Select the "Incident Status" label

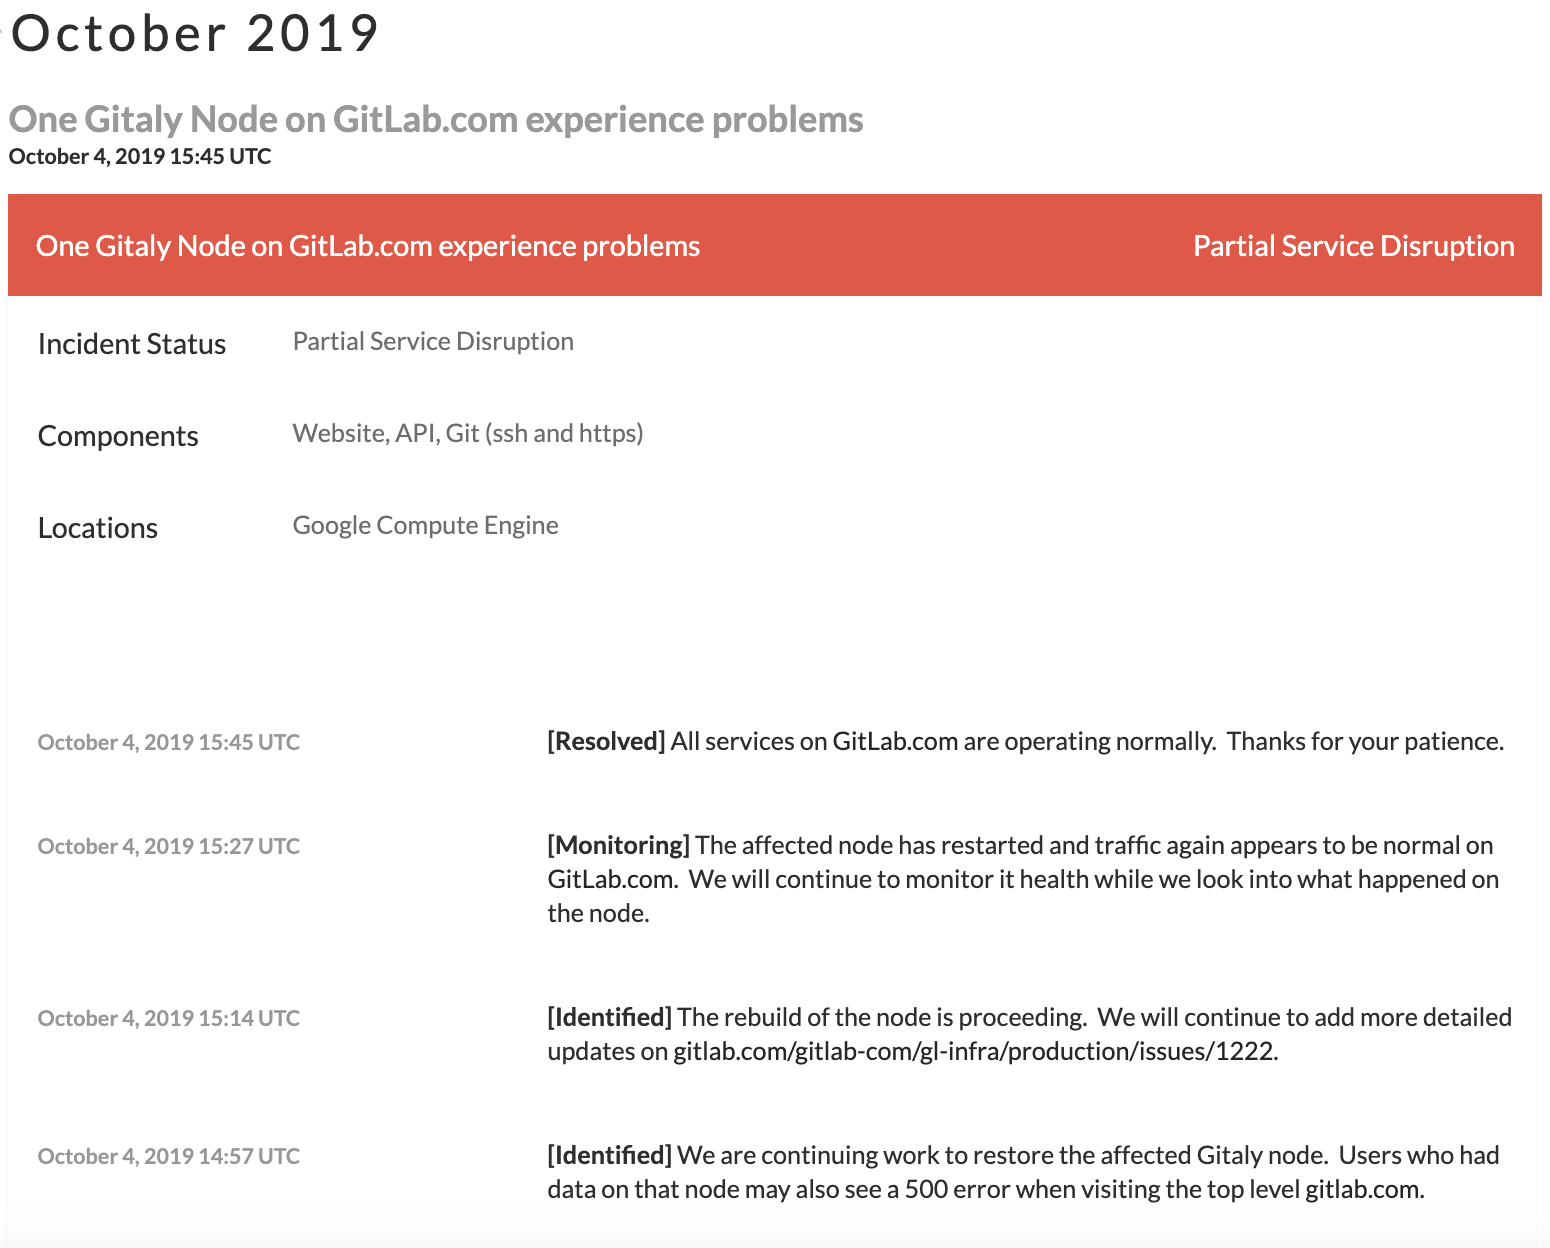(x=132, y=344)
